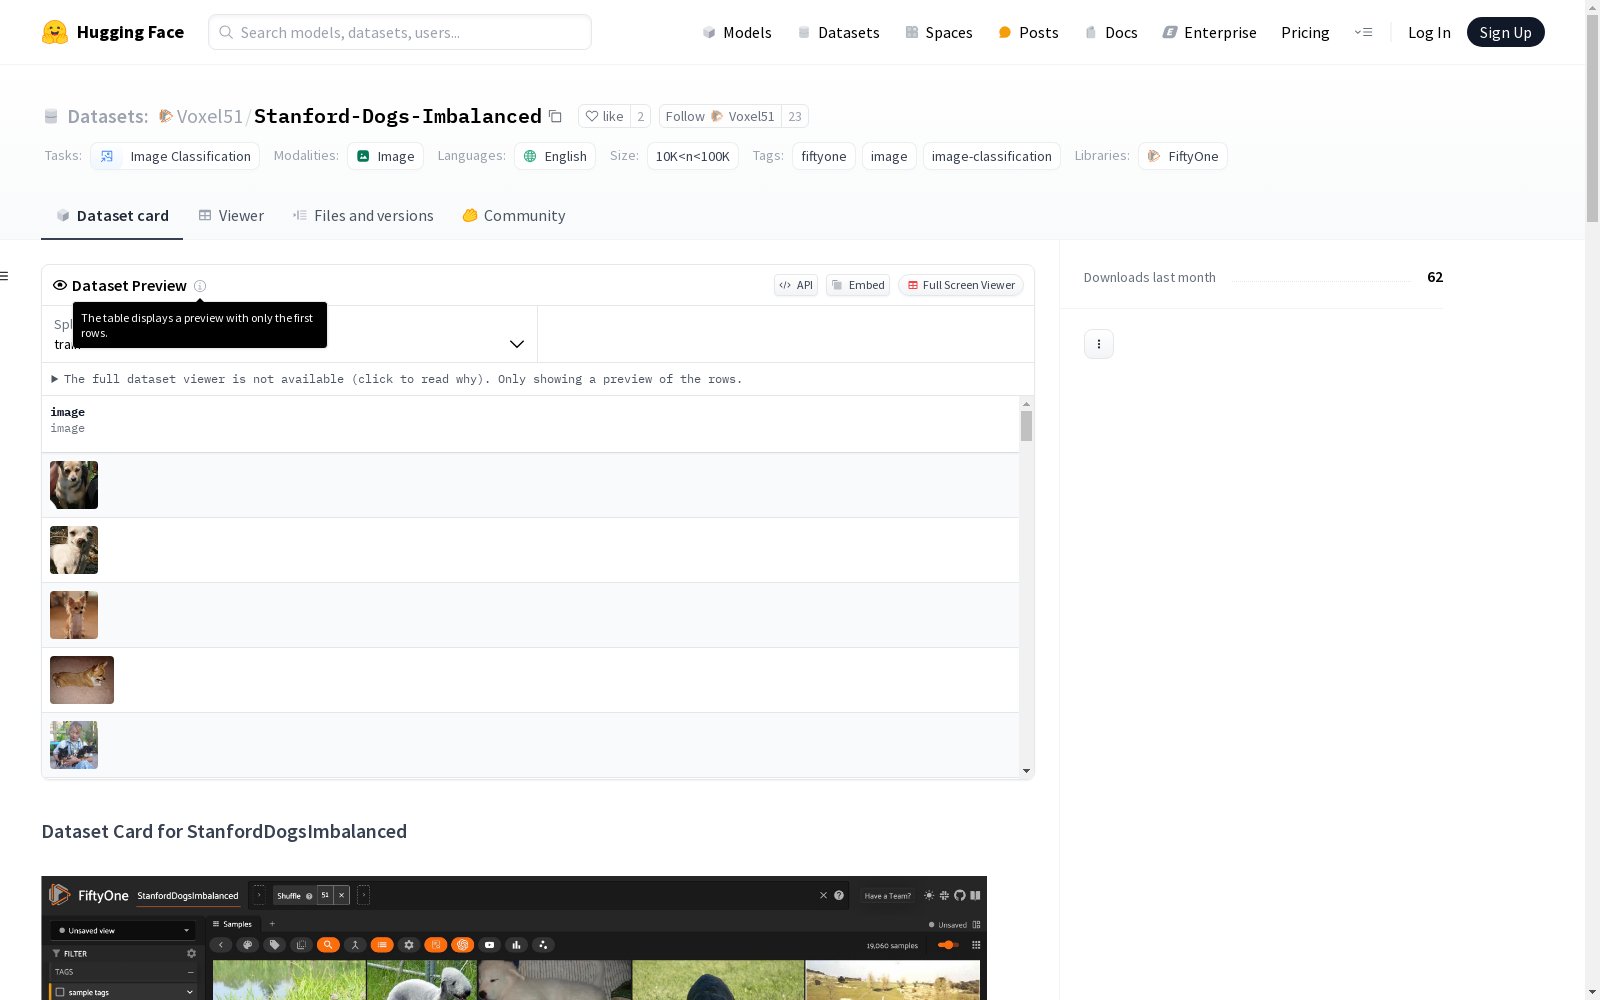Open the Split dropdown selector
The height and width of the screenshot is (1000, 1600).
point(290,334)
